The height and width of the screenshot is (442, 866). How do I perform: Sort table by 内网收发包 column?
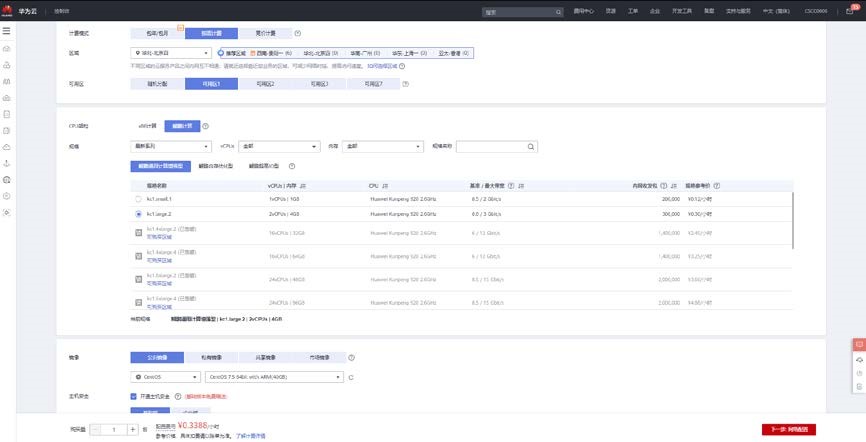click(674, 186)
